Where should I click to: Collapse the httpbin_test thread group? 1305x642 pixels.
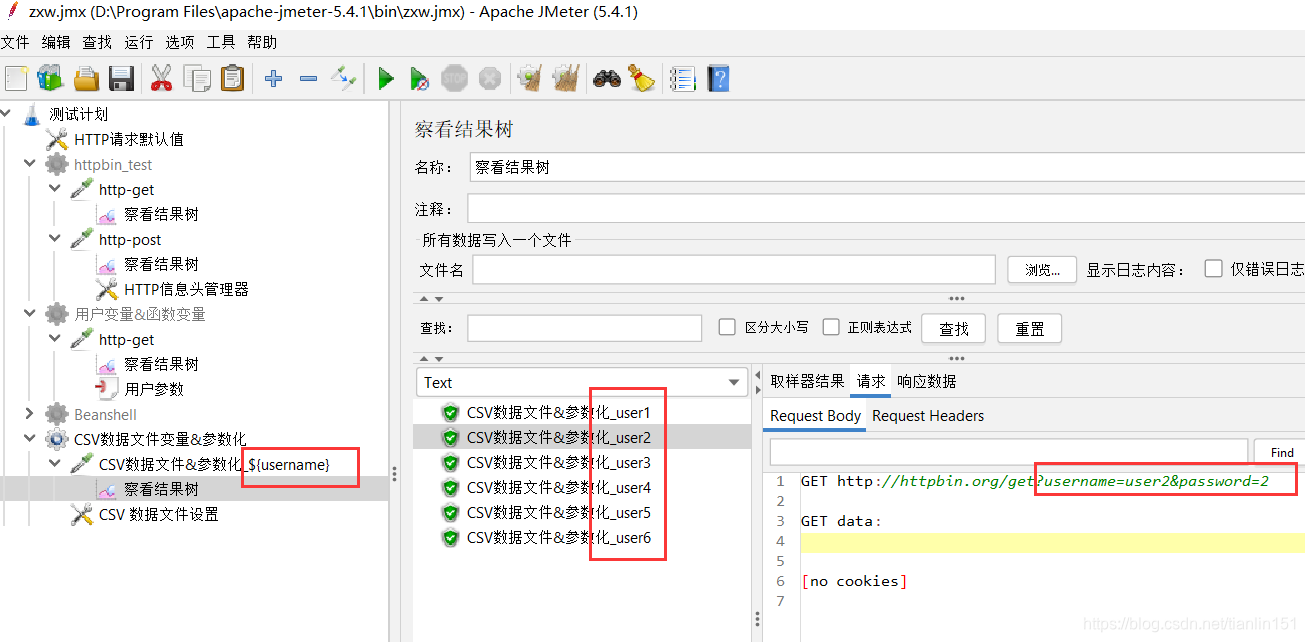click(x=29, y=164)
